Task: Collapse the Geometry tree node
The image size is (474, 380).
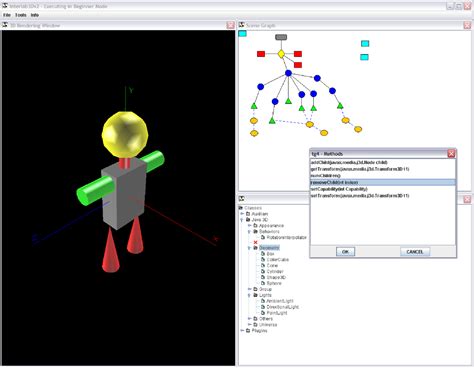Action: (249, 248)
